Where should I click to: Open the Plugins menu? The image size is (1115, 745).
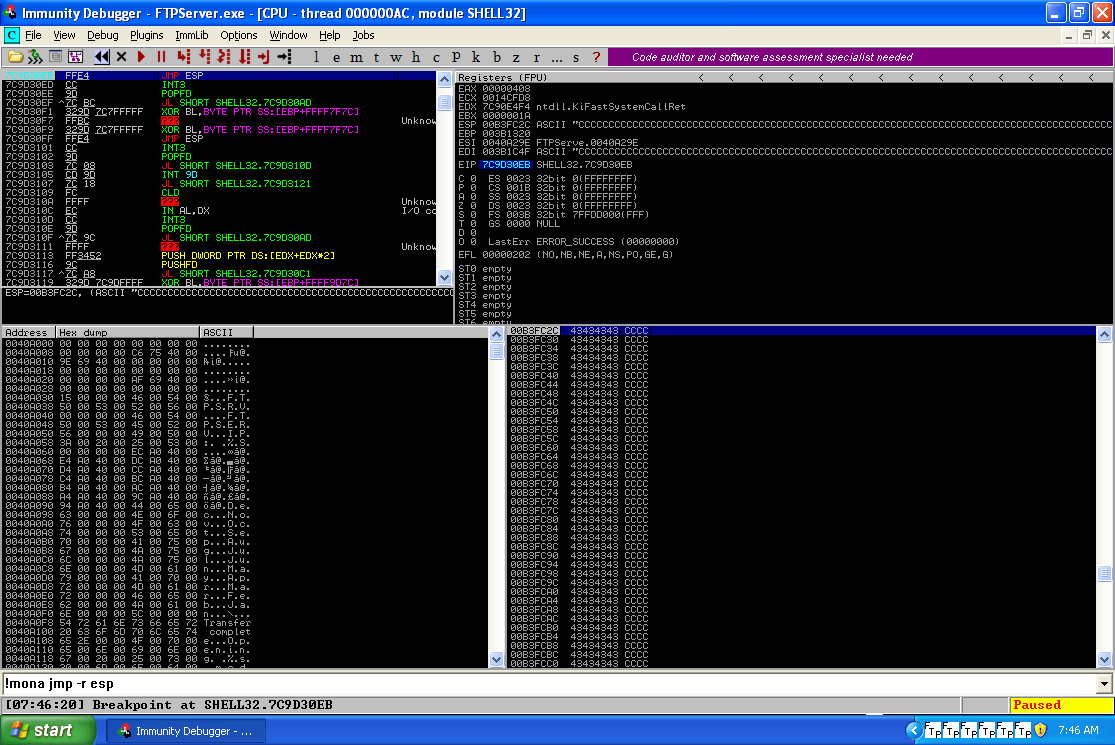pos(147,35)
